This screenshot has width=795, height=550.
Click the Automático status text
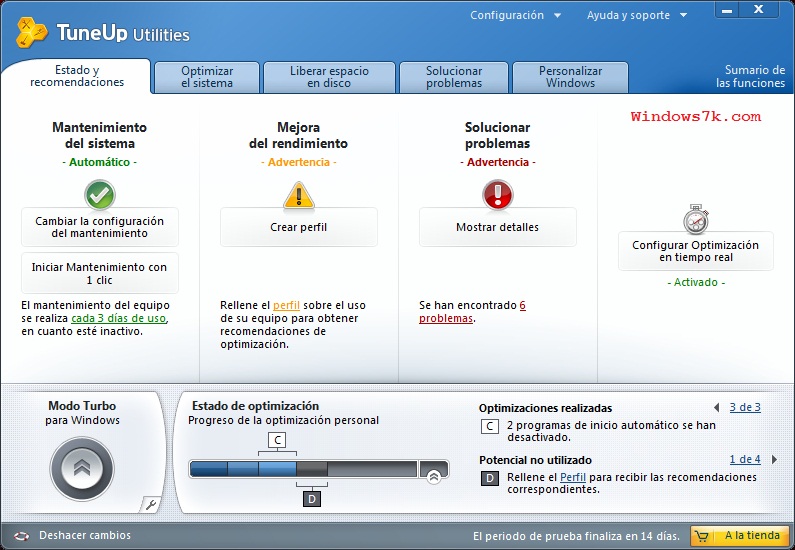[99, 162]
